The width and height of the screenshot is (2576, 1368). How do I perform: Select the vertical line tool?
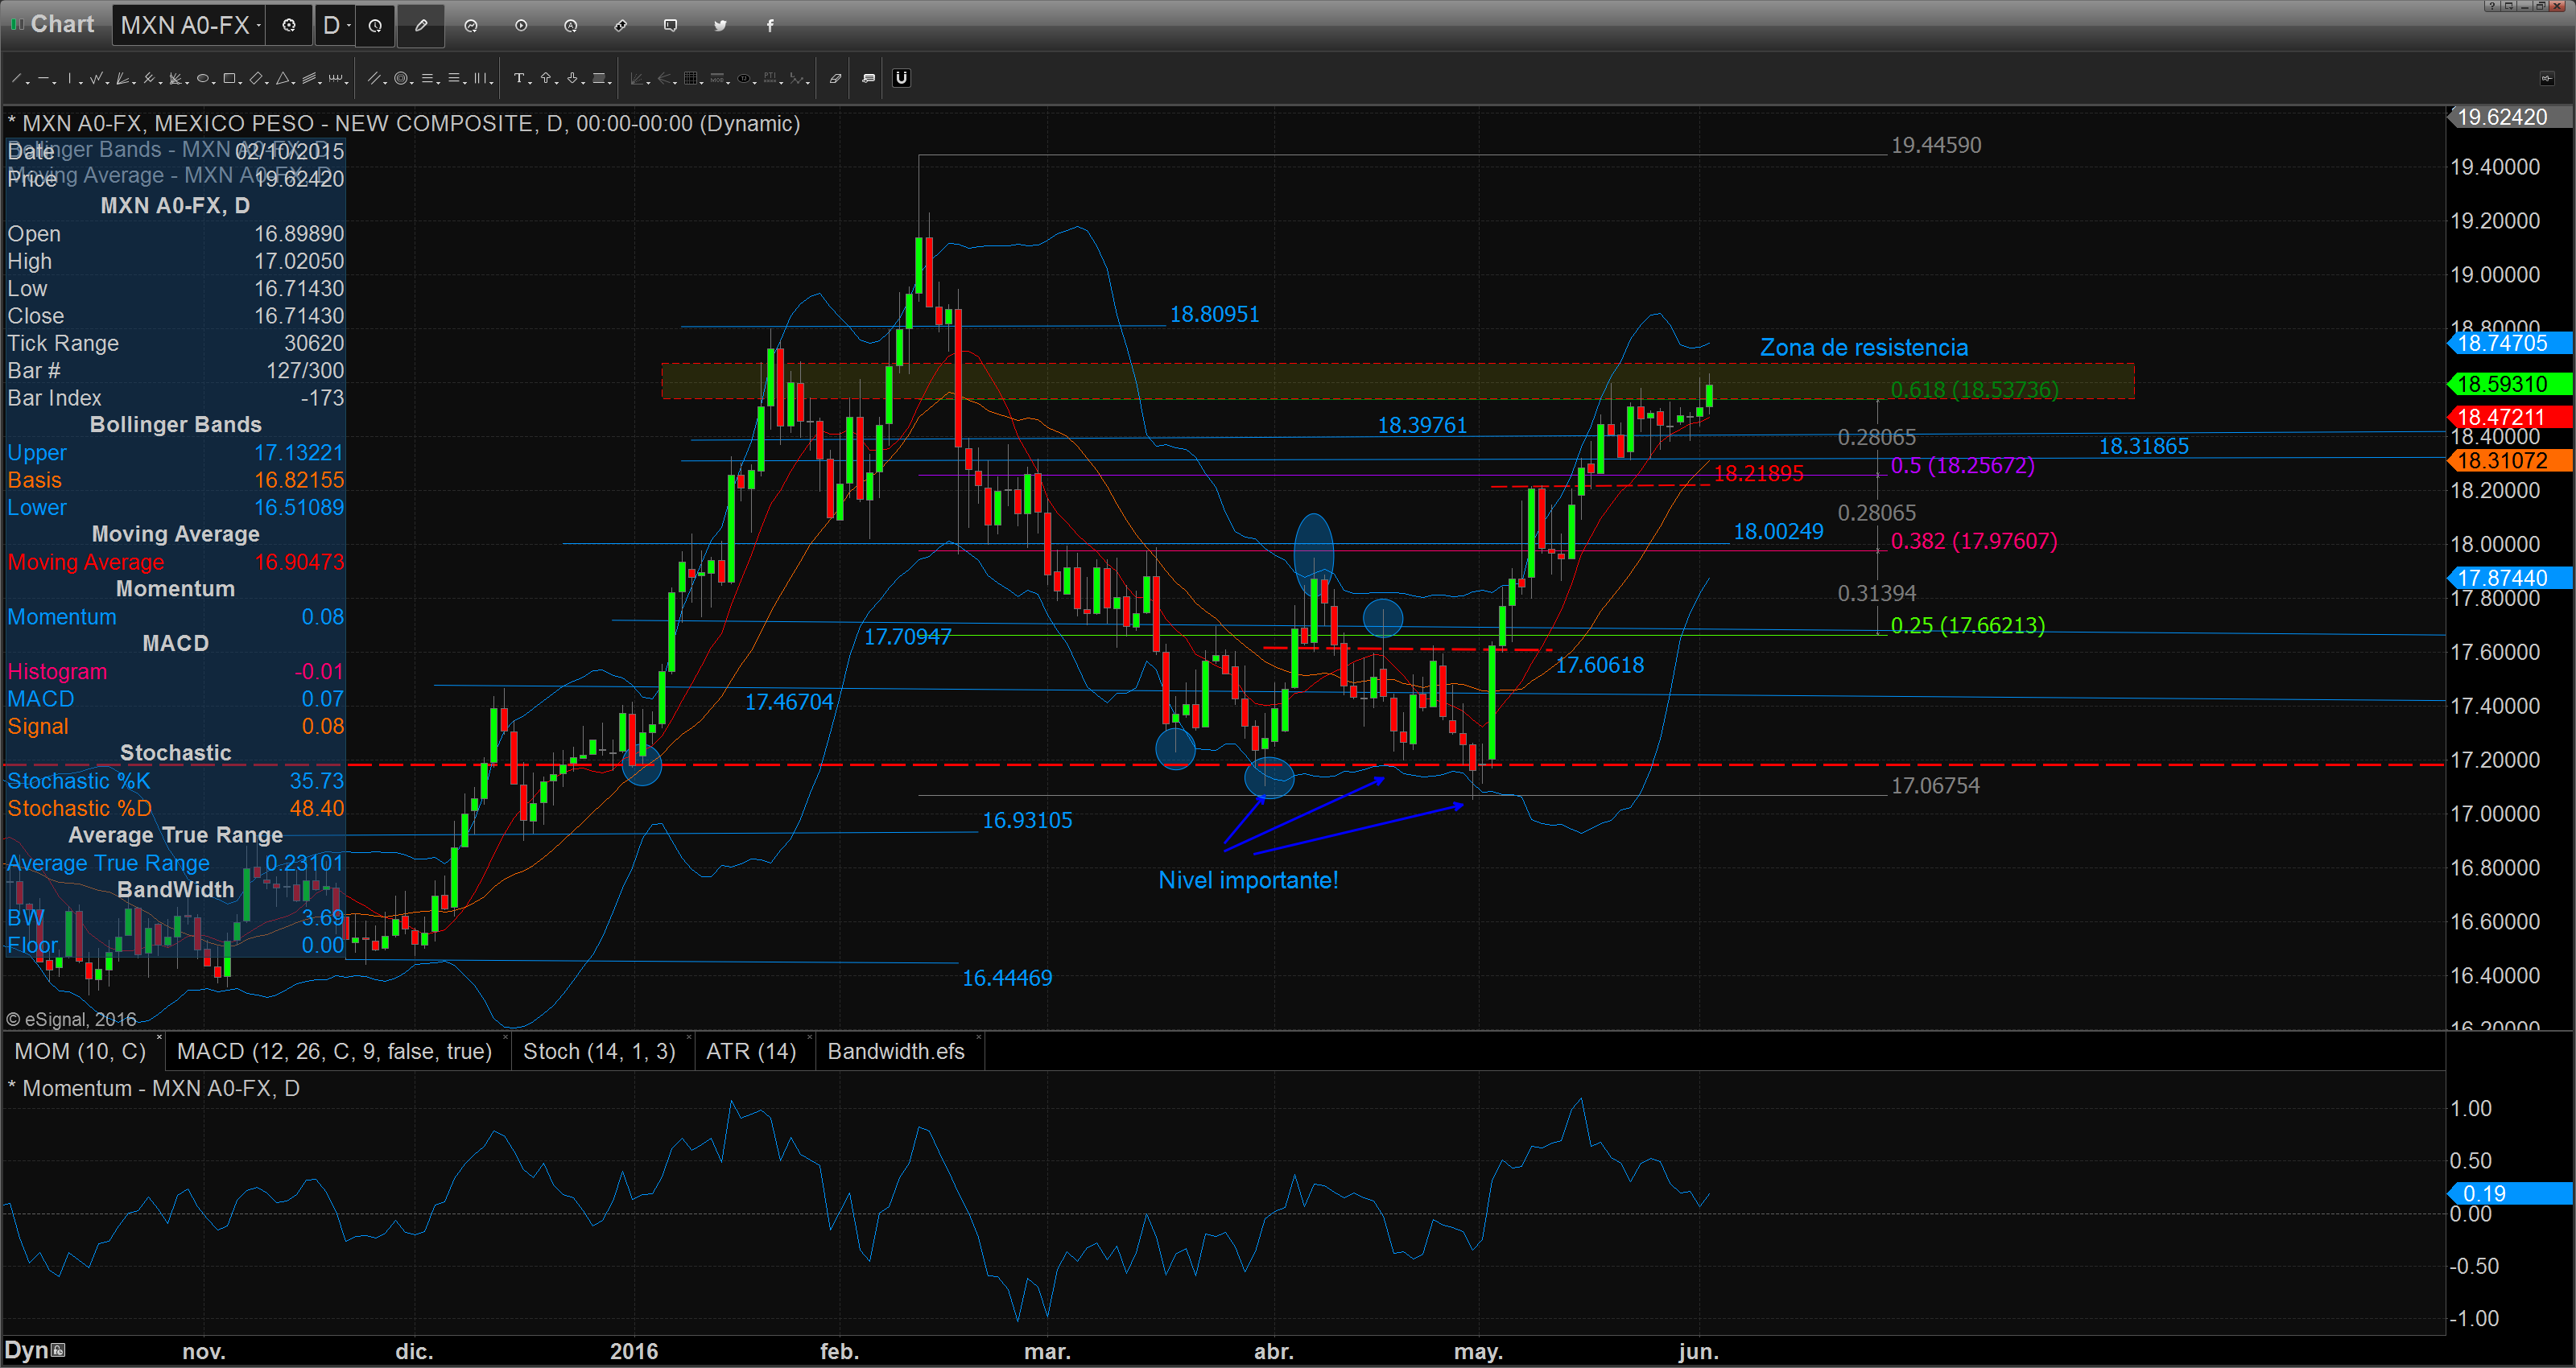coord(70,78)
